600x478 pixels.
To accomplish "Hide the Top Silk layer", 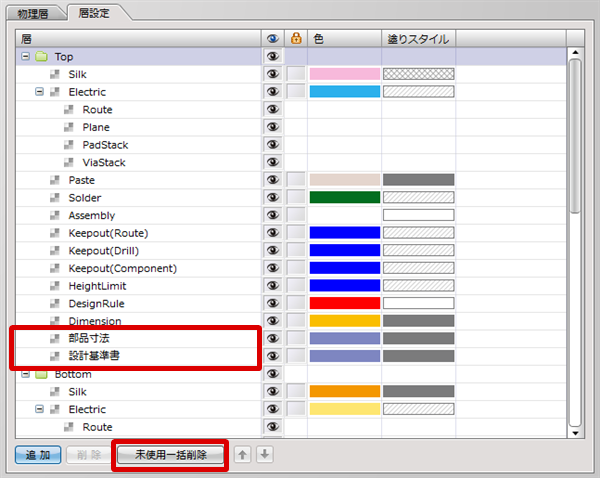I will pos(271,74).
